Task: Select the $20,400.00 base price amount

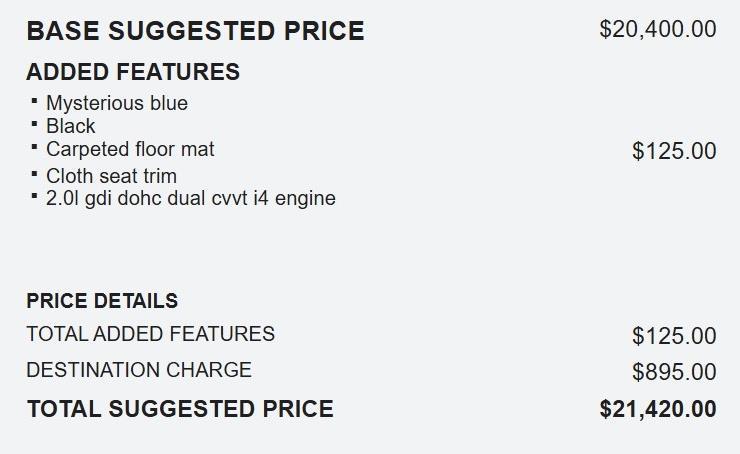Action: click(x=657, y=29)
